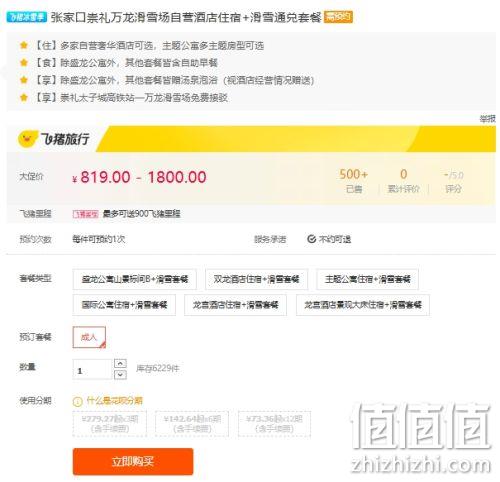
Task: Click the 每件可预约1次 text
Action: tap(99, 239)
